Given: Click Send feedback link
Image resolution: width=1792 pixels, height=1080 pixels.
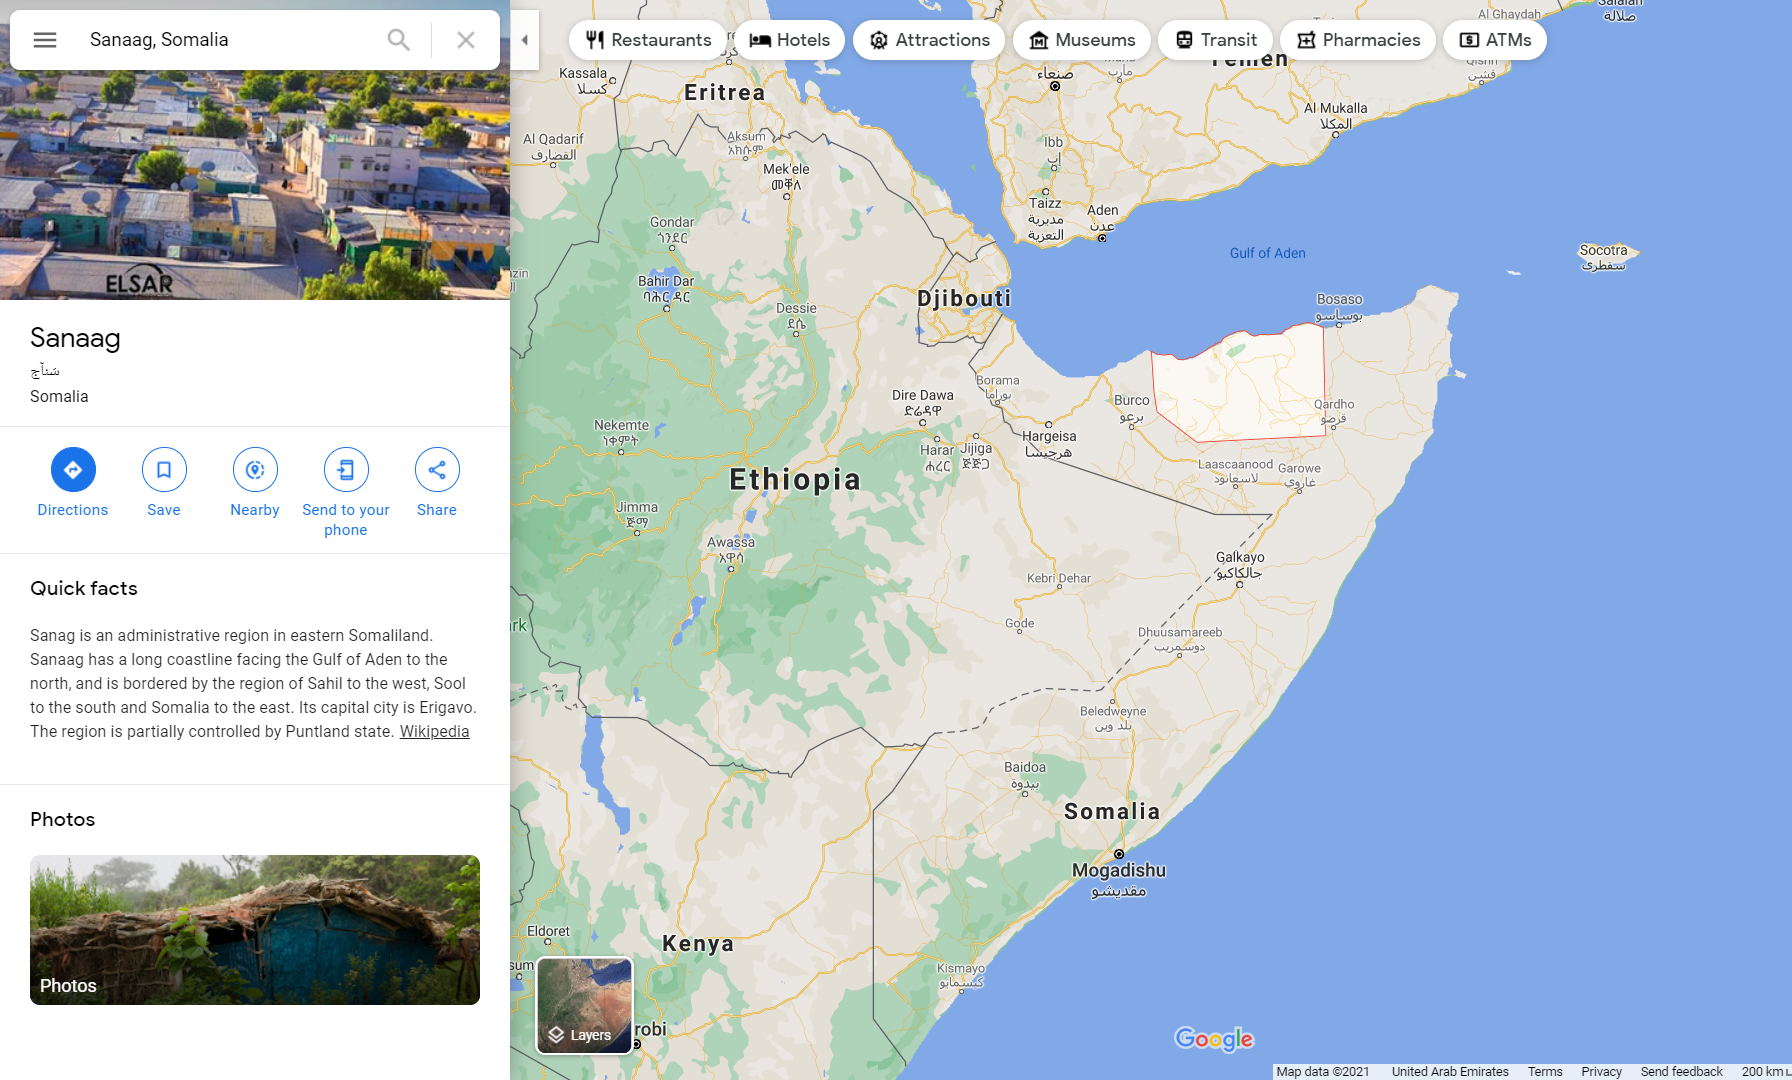Looking at the screenshot, I should coord(1681,1072).
